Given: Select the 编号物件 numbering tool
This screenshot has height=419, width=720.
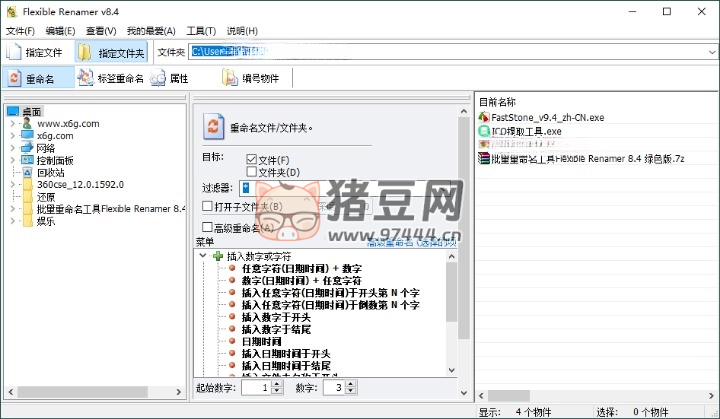Looking at the screenshot, I should (229, 78).
